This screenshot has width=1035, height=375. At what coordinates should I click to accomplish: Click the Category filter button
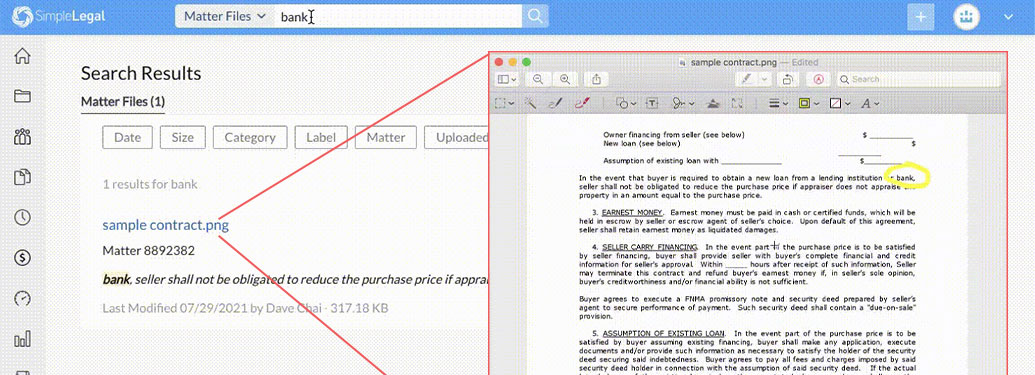pos(250,137)
